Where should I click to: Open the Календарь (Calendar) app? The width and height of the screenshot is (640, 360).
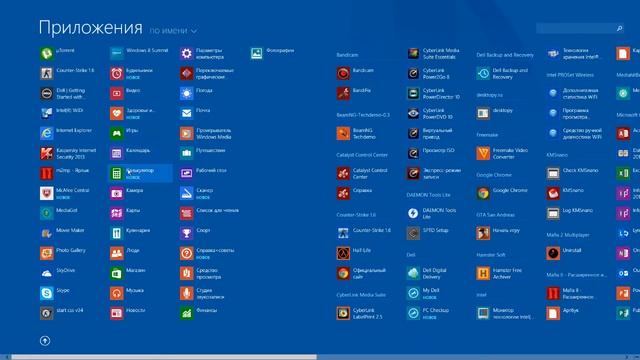pyautogui.click(x=130, y=153)
